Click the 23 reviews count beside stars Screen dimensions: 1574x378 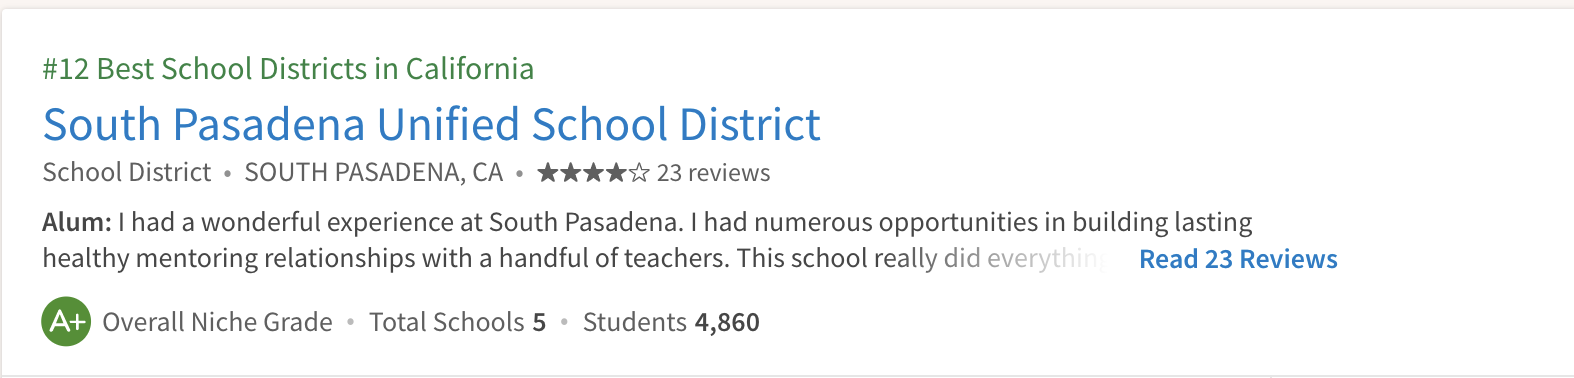(x=713, y=173)
